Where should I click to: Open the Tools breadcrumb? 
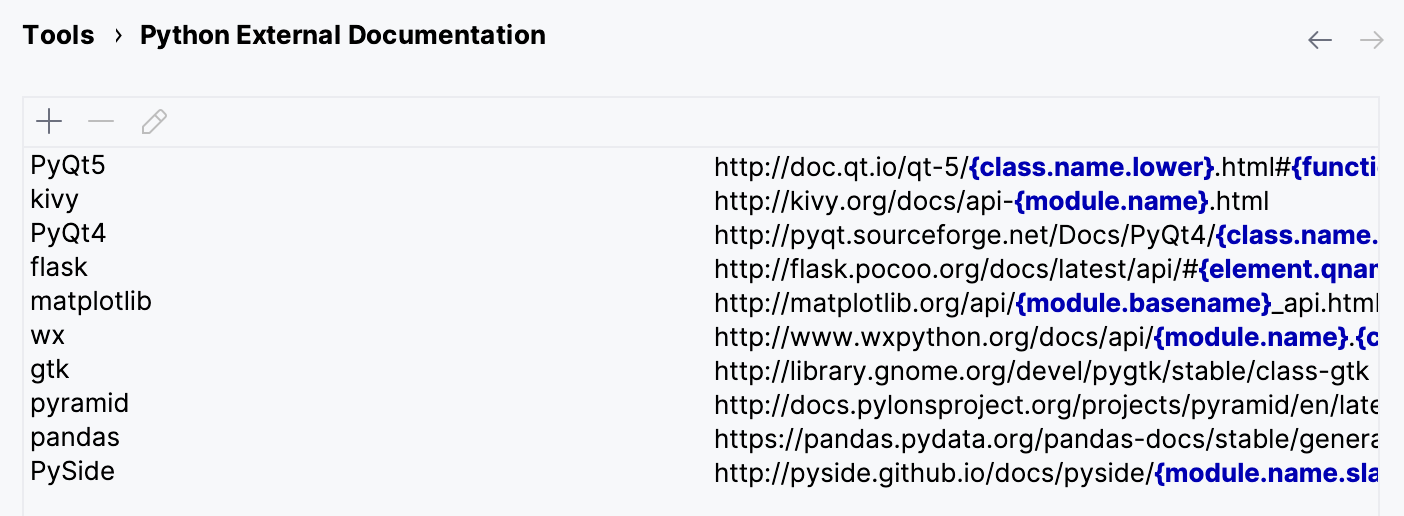[58, 35]
